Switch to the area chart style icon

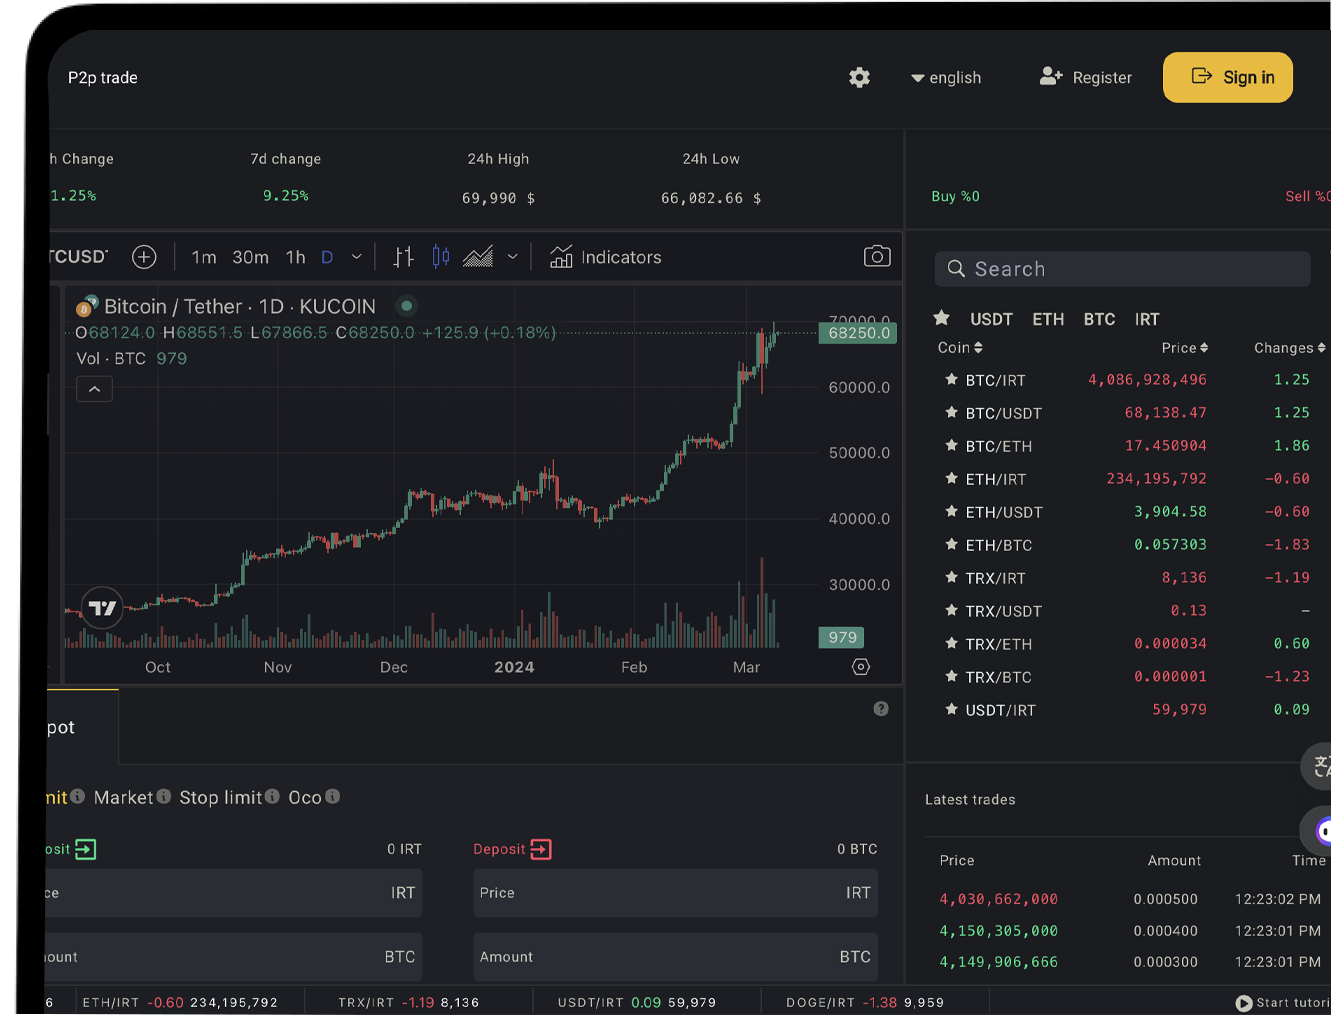(x=478, y=257)
